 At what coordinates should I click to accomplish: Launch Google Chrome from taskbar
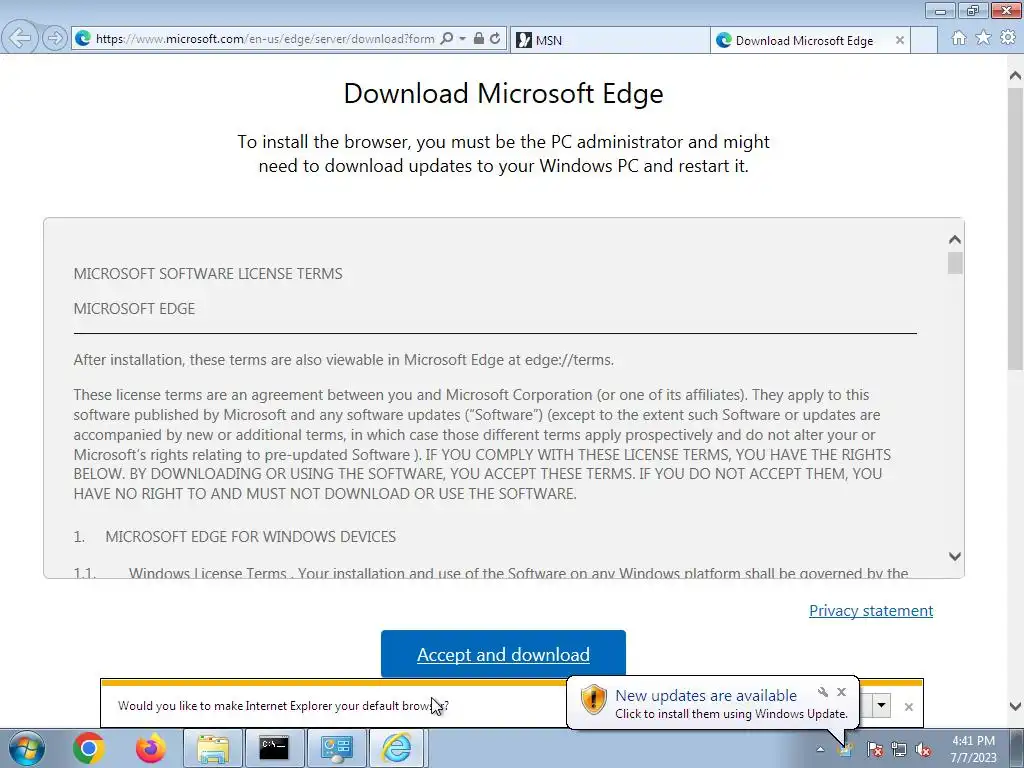click(x=89, y=748)
